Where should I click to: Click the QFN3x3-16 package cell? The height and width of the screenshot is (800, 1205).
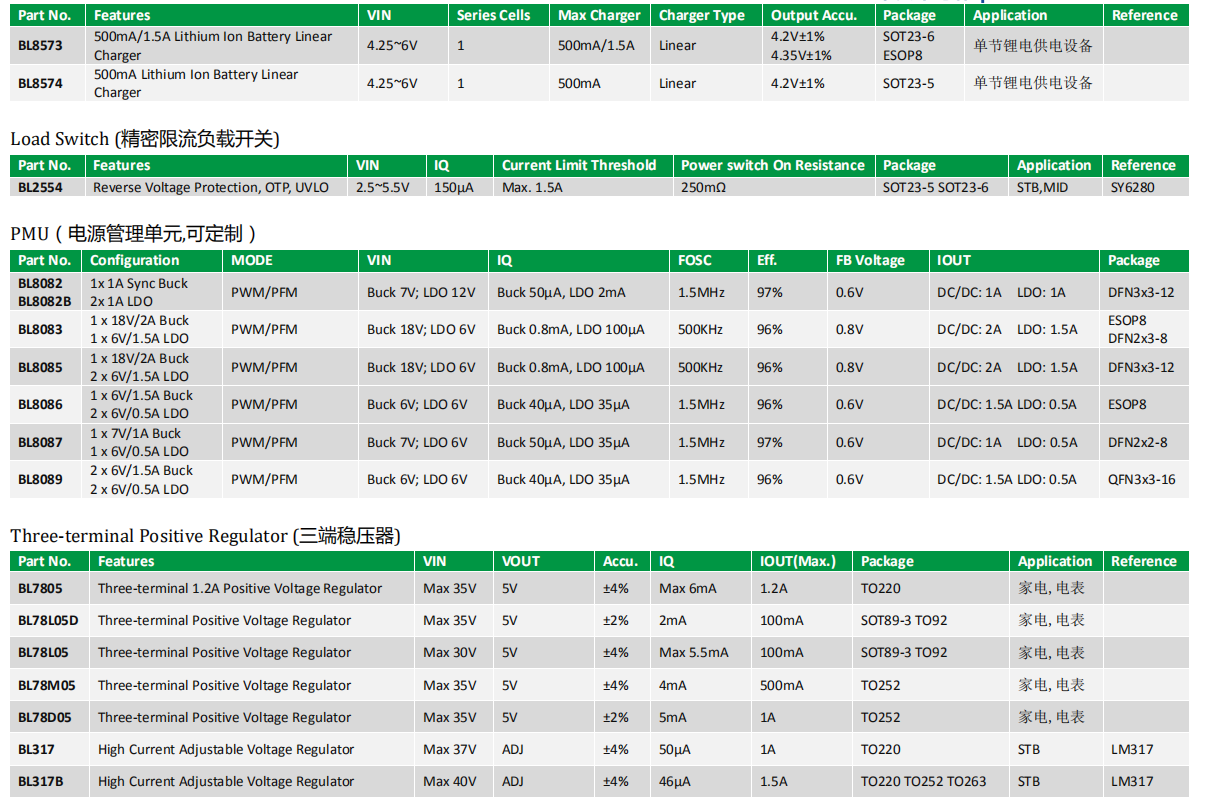1142,479
